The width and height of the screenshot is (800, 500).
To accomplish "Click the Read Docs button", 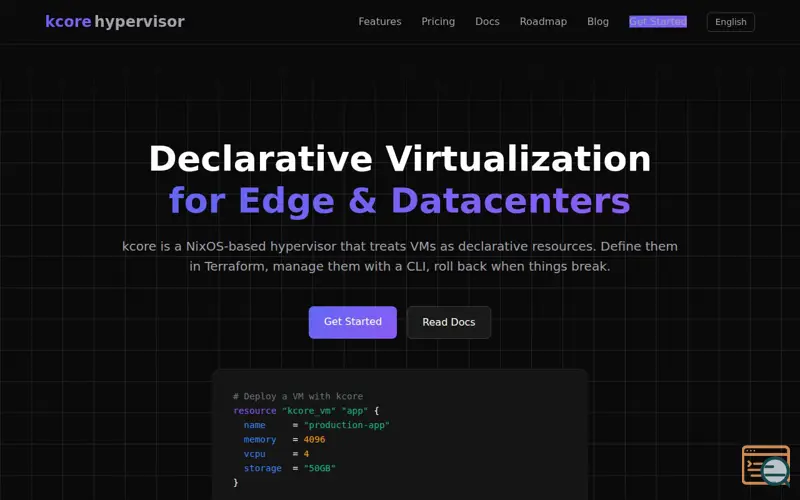I will (448, 322).
